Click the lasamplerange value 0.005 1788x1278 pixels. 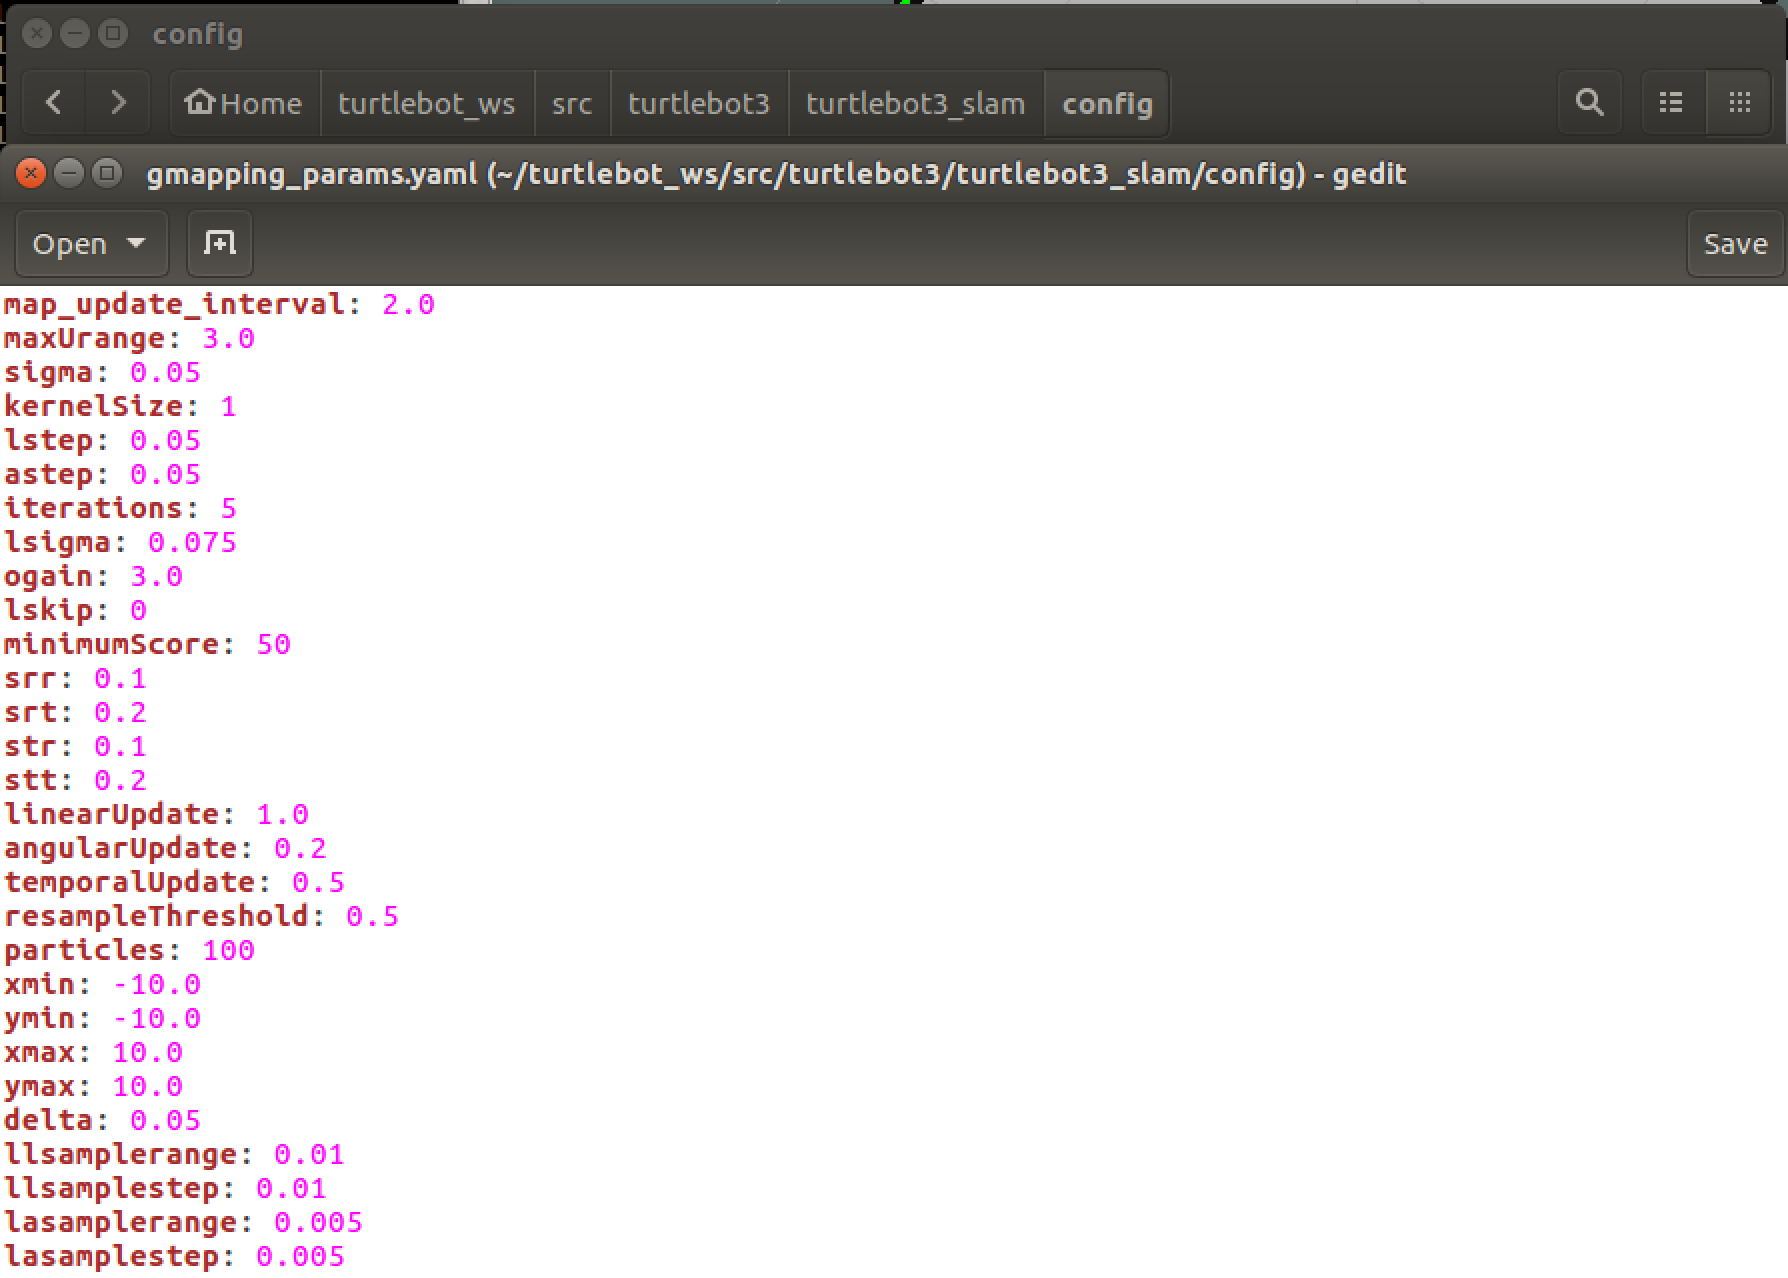[319, 1222]
